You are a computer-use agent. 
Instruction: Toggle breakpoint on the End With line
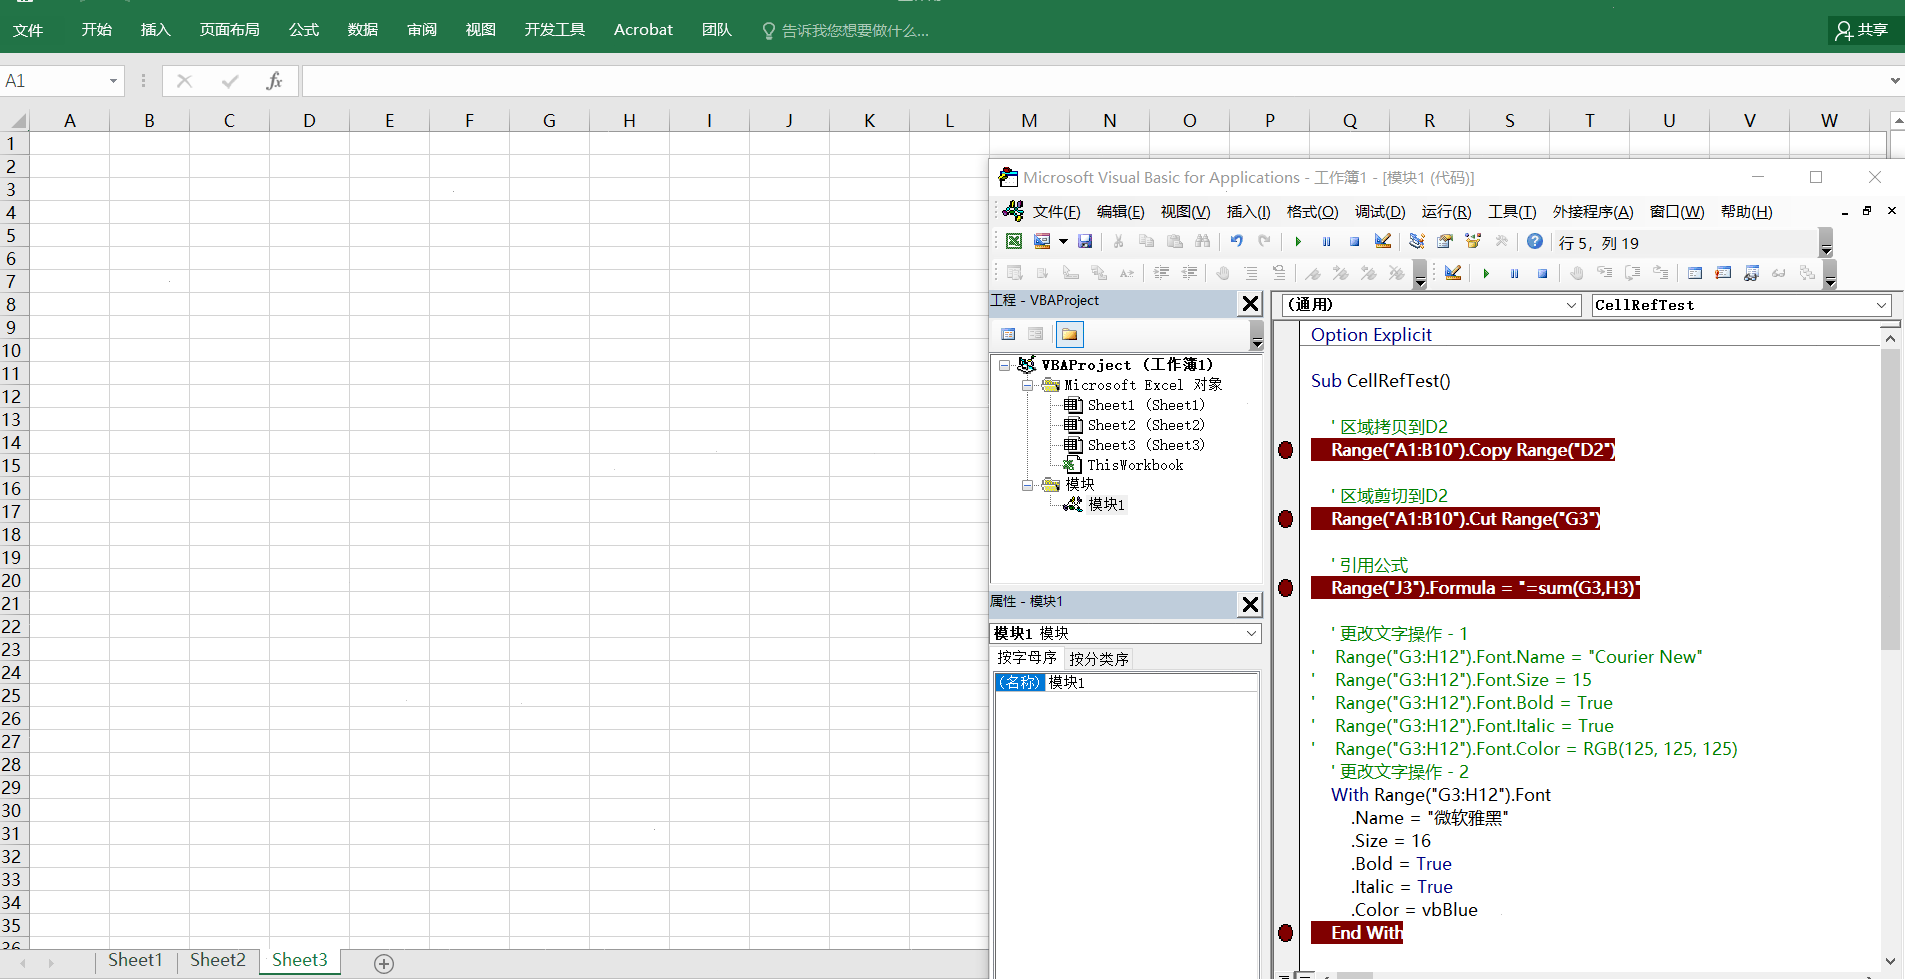(x=1286, y=933)
